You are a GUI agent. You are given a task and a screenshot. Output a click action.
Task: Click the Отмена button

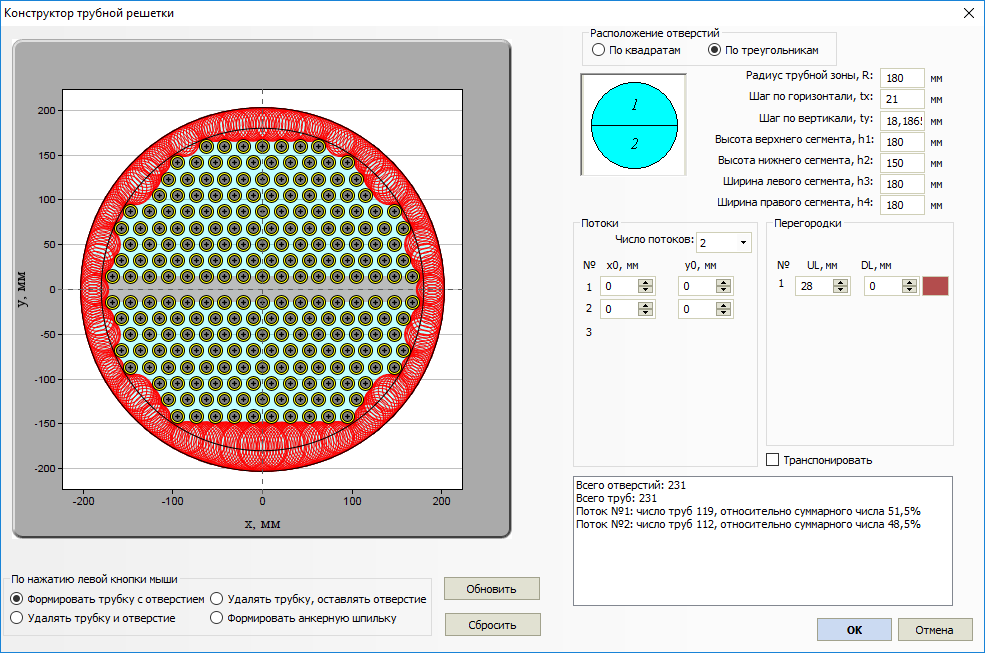pyautogui.click(x=935, y=630)
